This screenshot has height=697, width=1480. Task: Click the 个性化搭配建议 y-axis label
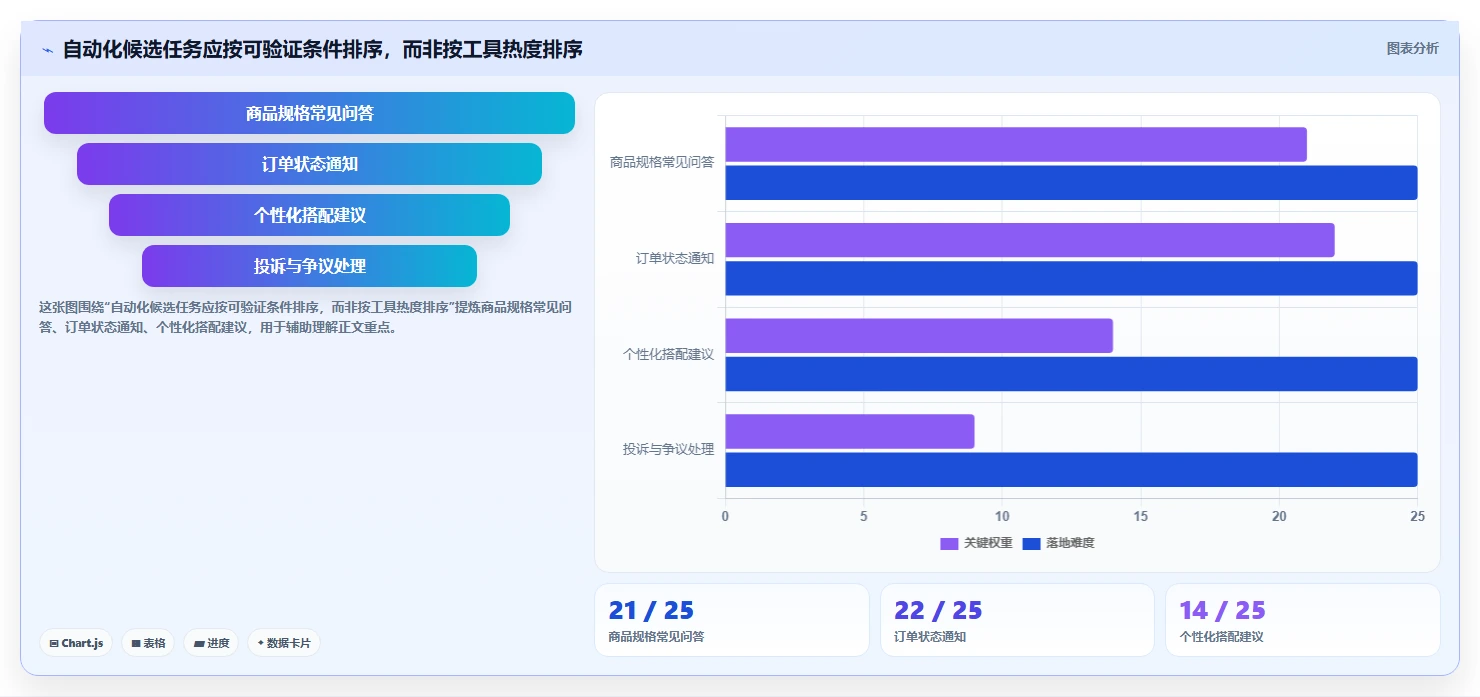tap(668, 354)
